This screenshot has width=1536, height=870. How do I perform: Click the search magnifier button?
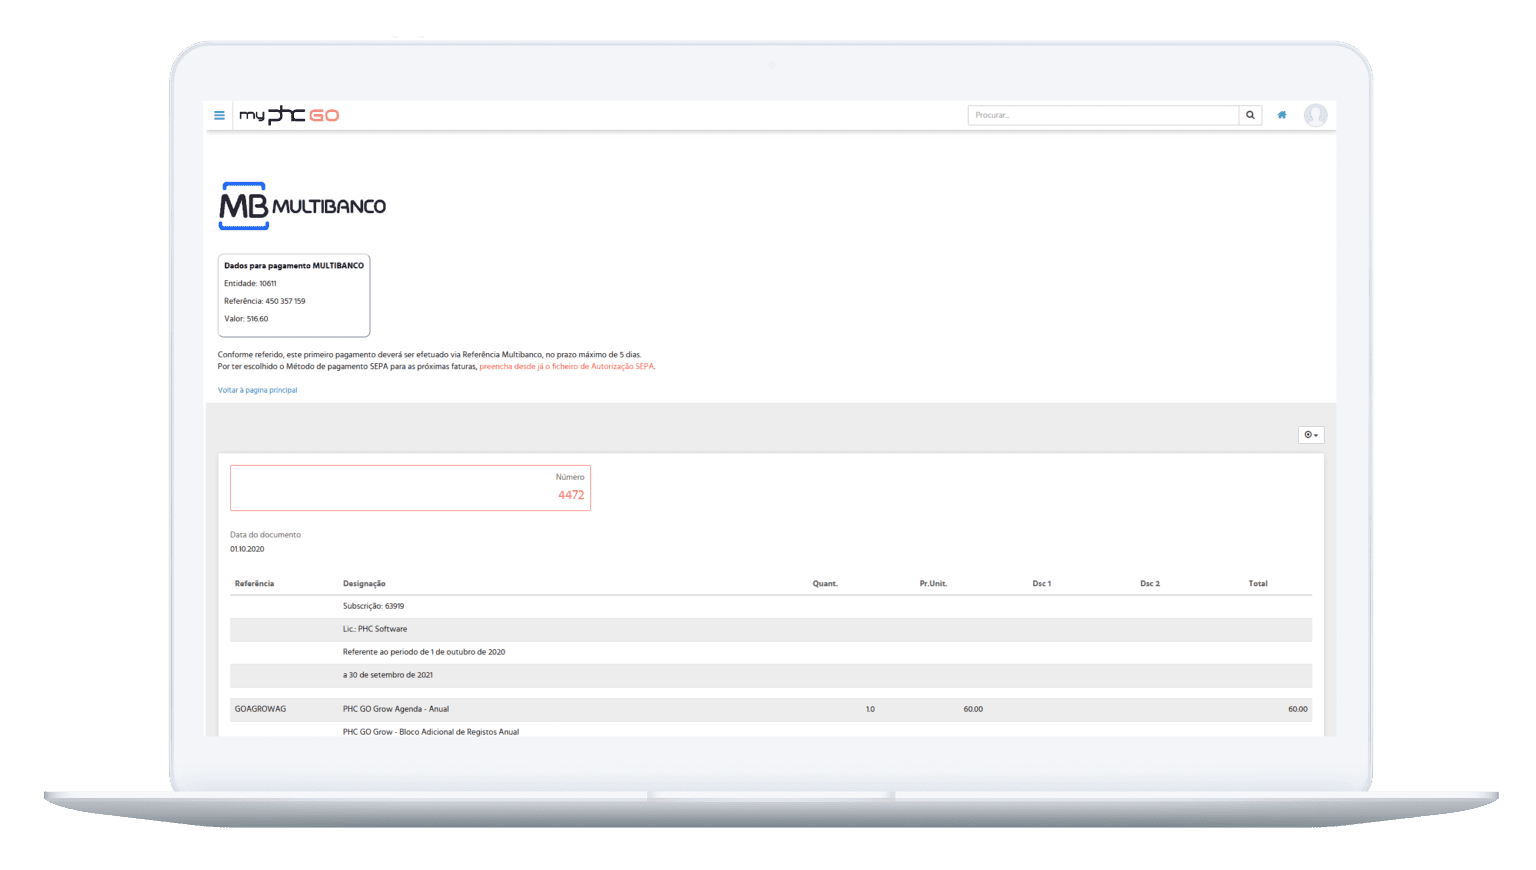[1250, 115]
